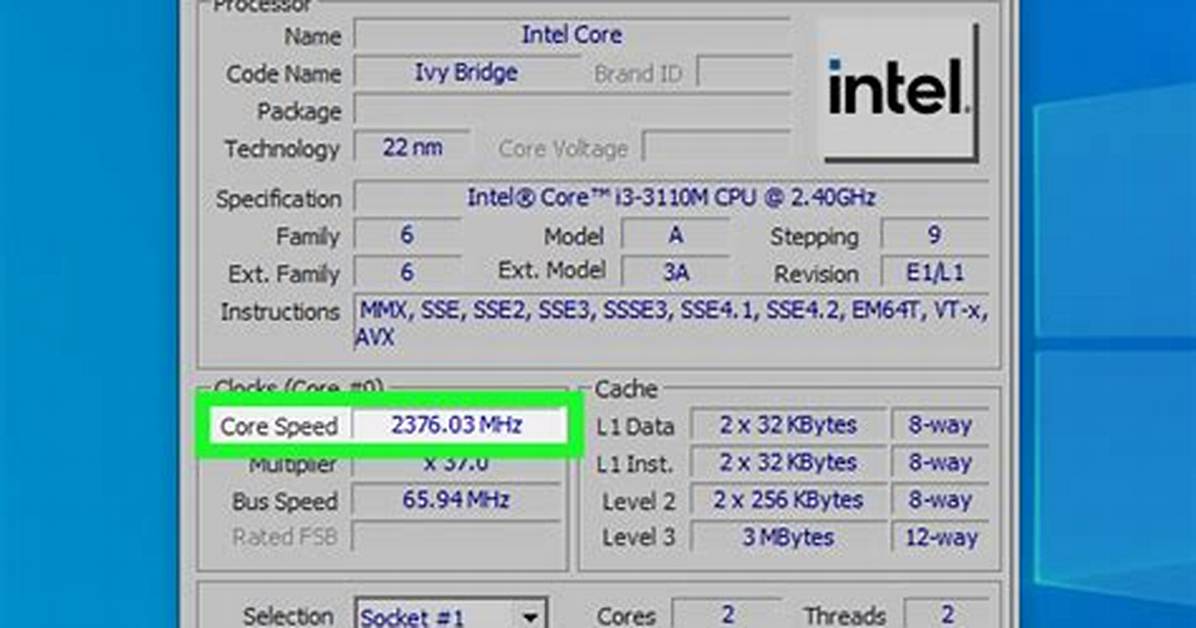Viewport: 1196px width, 628px height.
Task: Click the Instructions list starting with MMX
Action: (x=672, y=324)
